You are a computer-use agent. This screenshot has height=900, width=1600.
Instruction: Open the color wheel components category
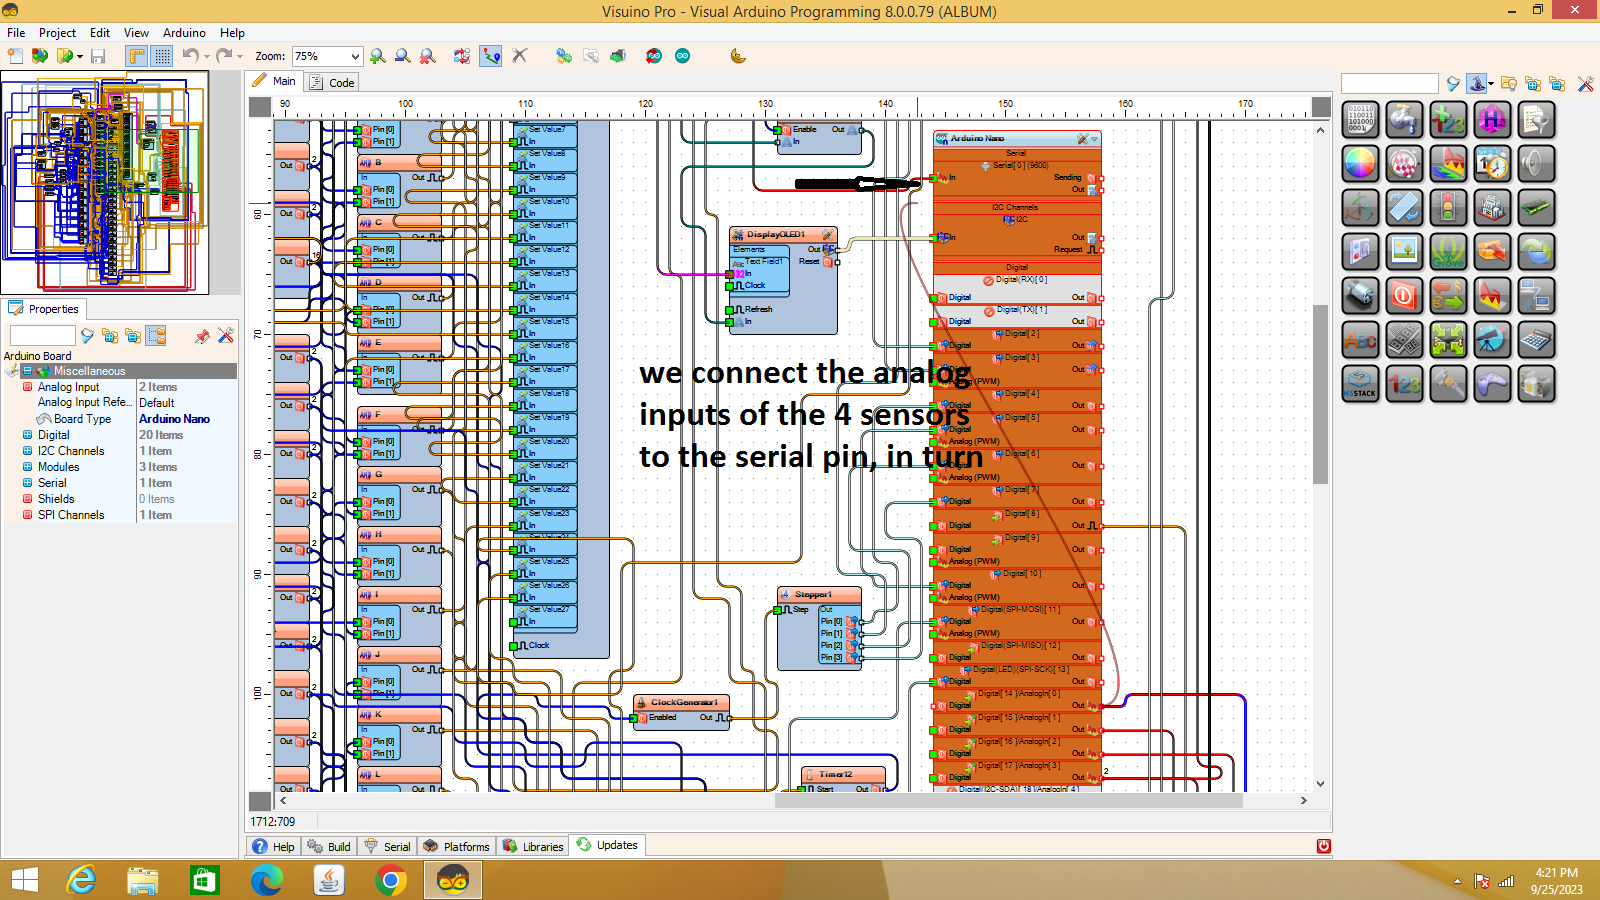(1361, 163)
